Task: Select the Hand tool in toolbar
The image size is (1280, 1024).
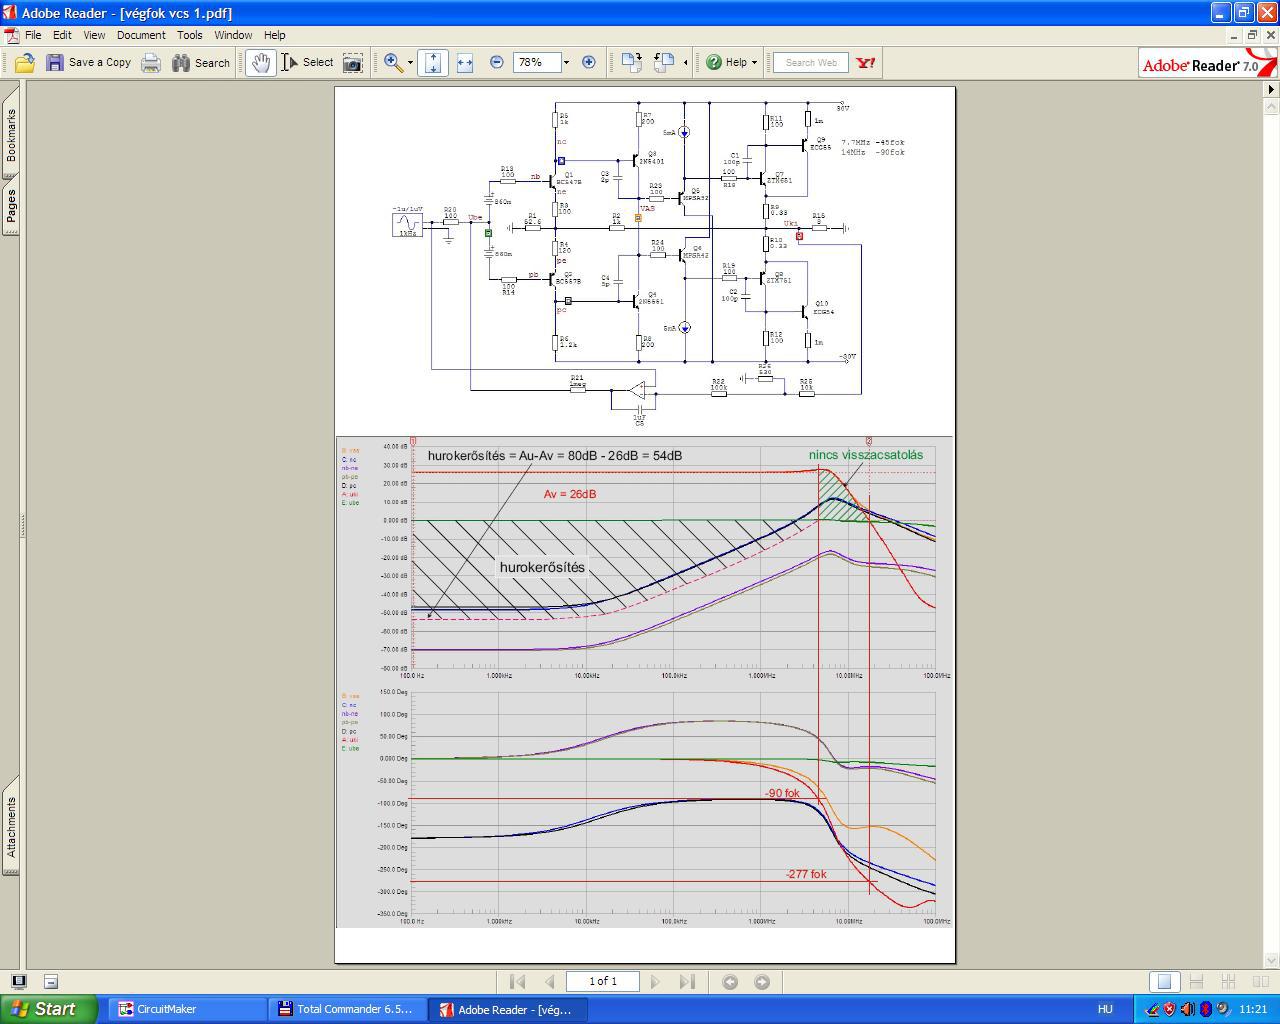Action: (x=260, y=63)
